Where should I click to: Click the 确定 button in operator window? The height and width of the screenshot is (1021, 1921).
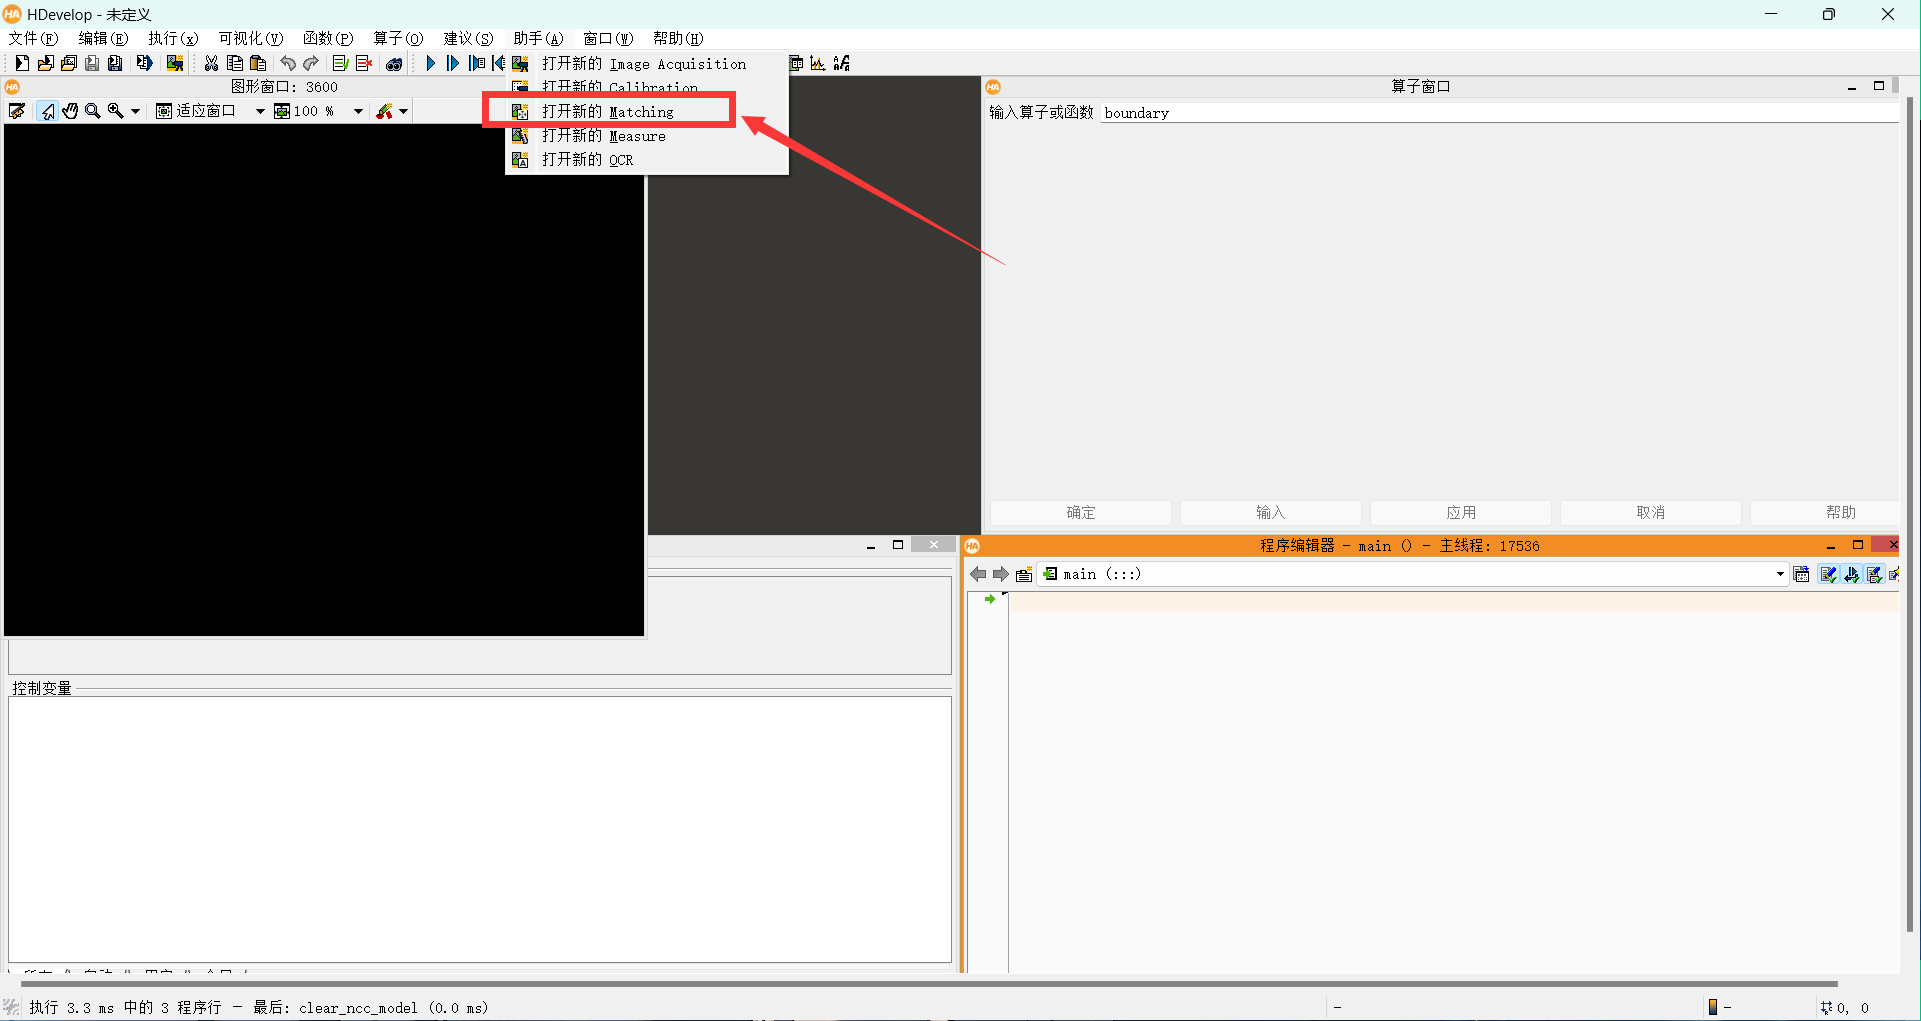click(1080, 512)
